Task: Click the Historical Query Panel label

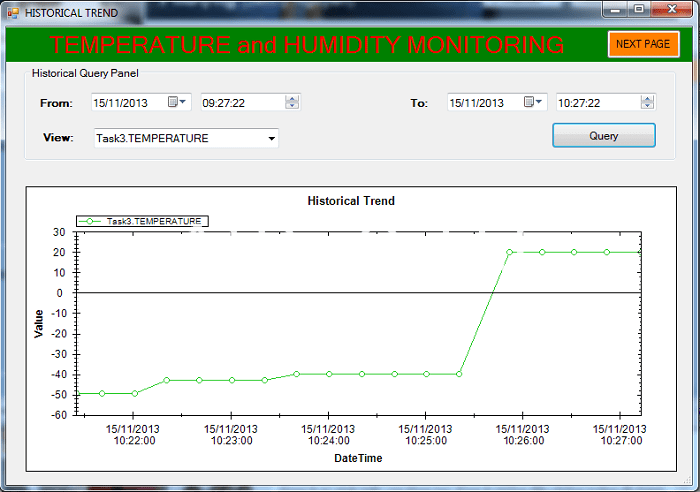Action: [x=85, y=73]
